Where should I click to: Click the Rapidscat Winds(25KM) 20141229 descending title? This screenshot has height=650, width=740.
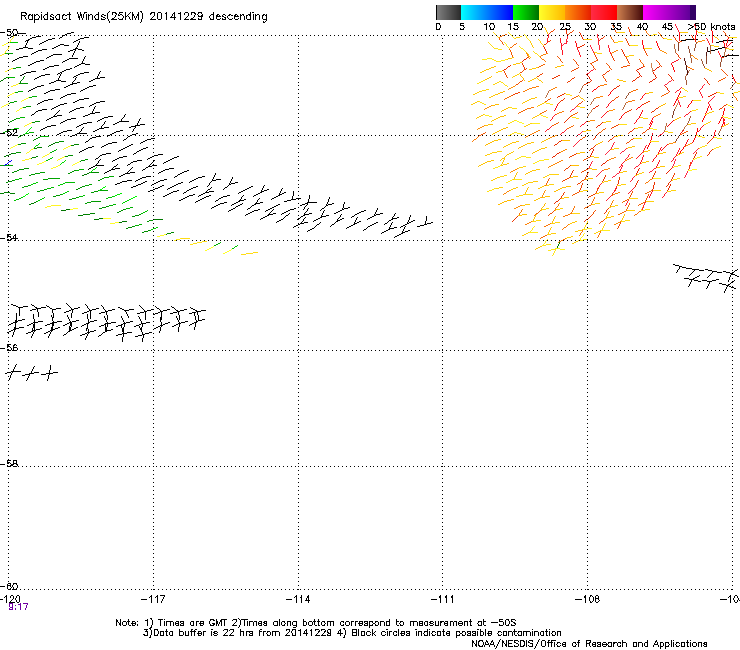click(143, 17)
